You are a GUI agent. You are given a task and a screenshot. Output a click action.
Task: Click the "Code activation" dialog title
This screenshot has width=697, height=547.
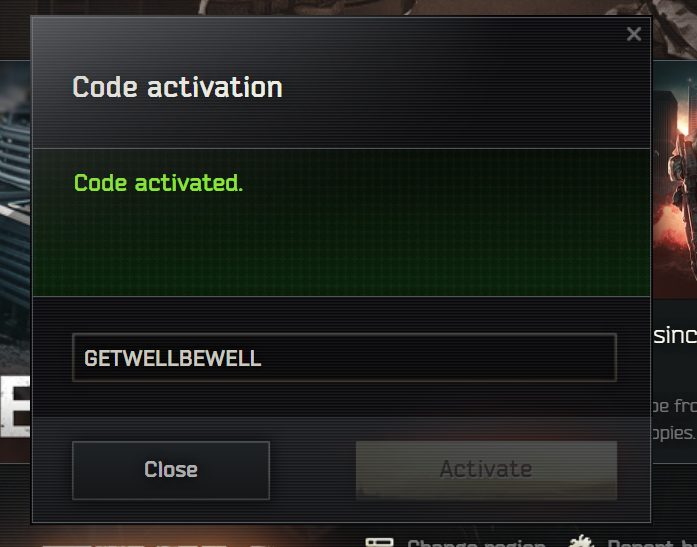coord(177,87)
